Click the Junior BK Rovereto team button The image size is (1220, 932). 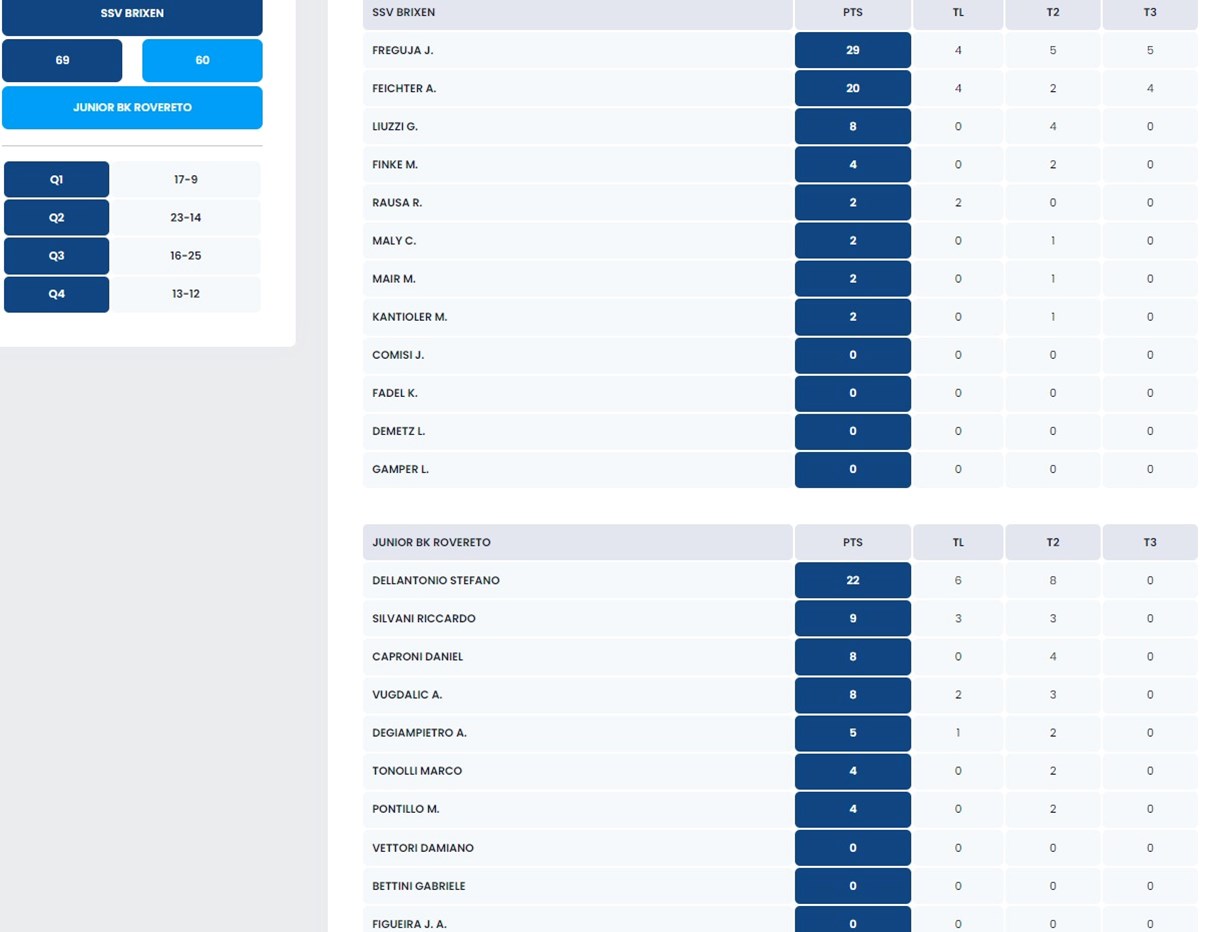132,107
